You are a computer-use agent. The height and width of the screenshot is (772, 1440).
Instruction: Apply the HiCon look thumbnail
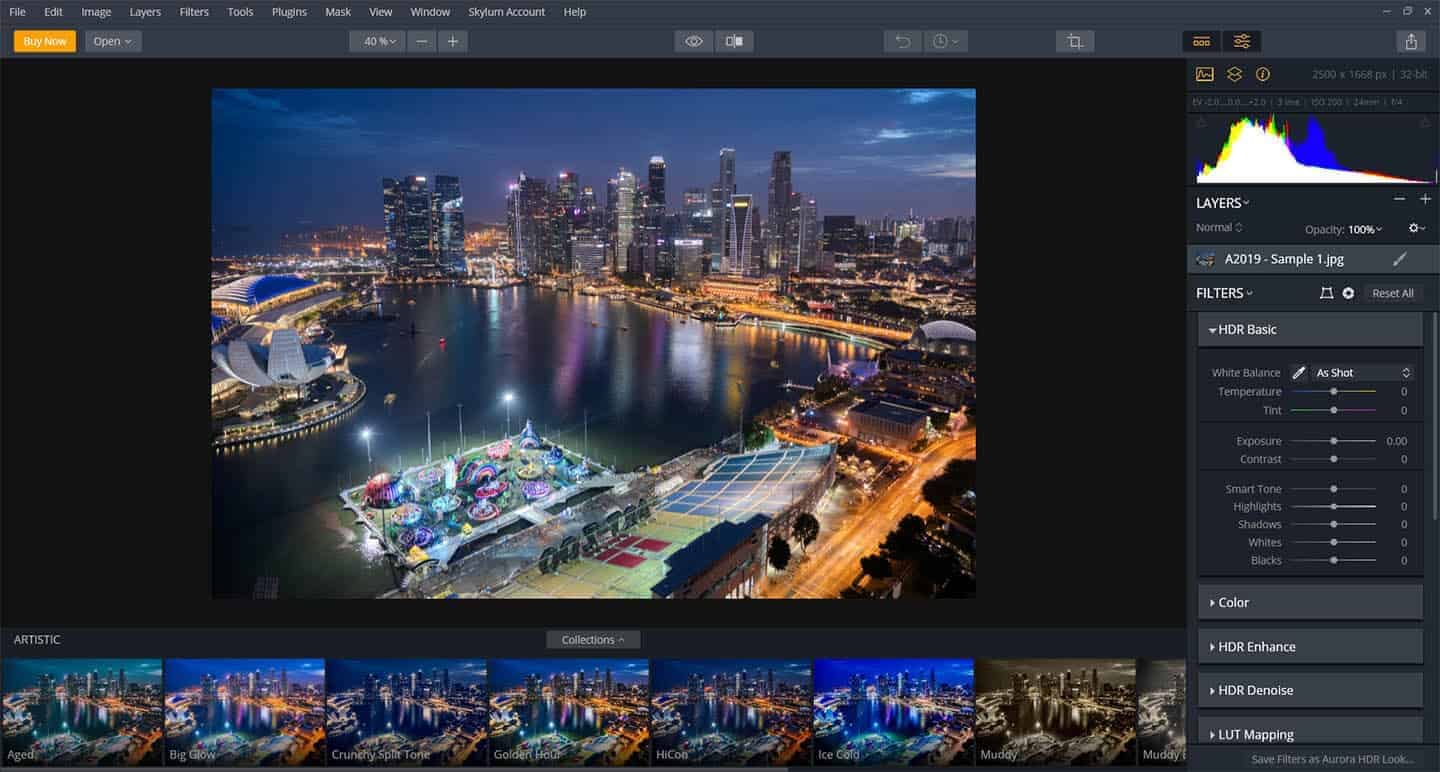pyautogui.click(x=730, y=712)
